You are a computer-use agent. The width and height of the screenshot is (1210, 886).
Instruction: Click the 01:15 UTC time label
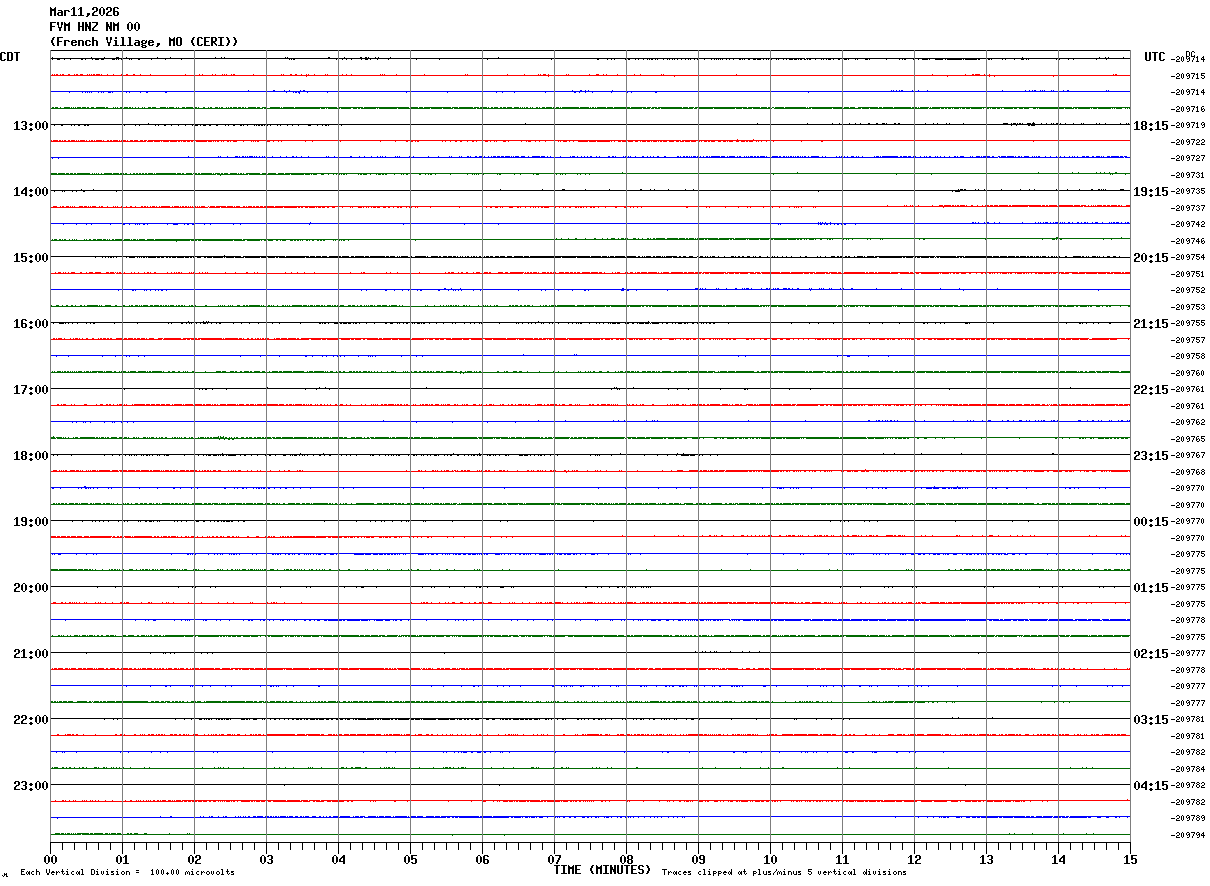tap(1150, 588)
